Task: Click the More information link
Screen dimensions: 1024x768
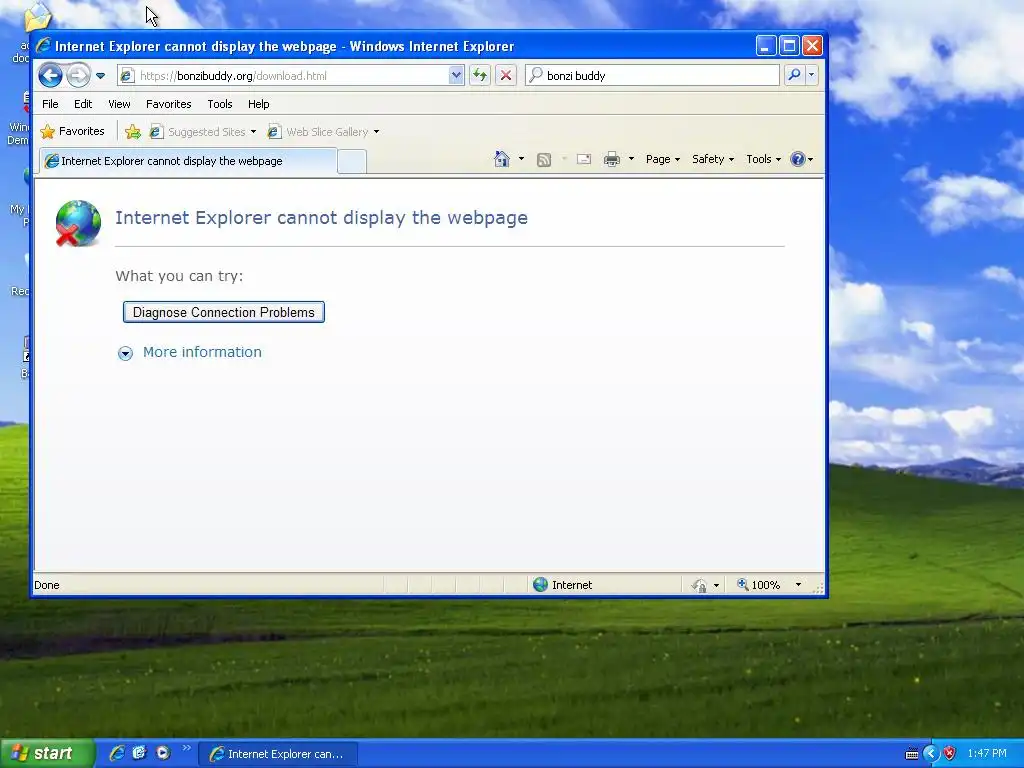Action: [202, 352]
